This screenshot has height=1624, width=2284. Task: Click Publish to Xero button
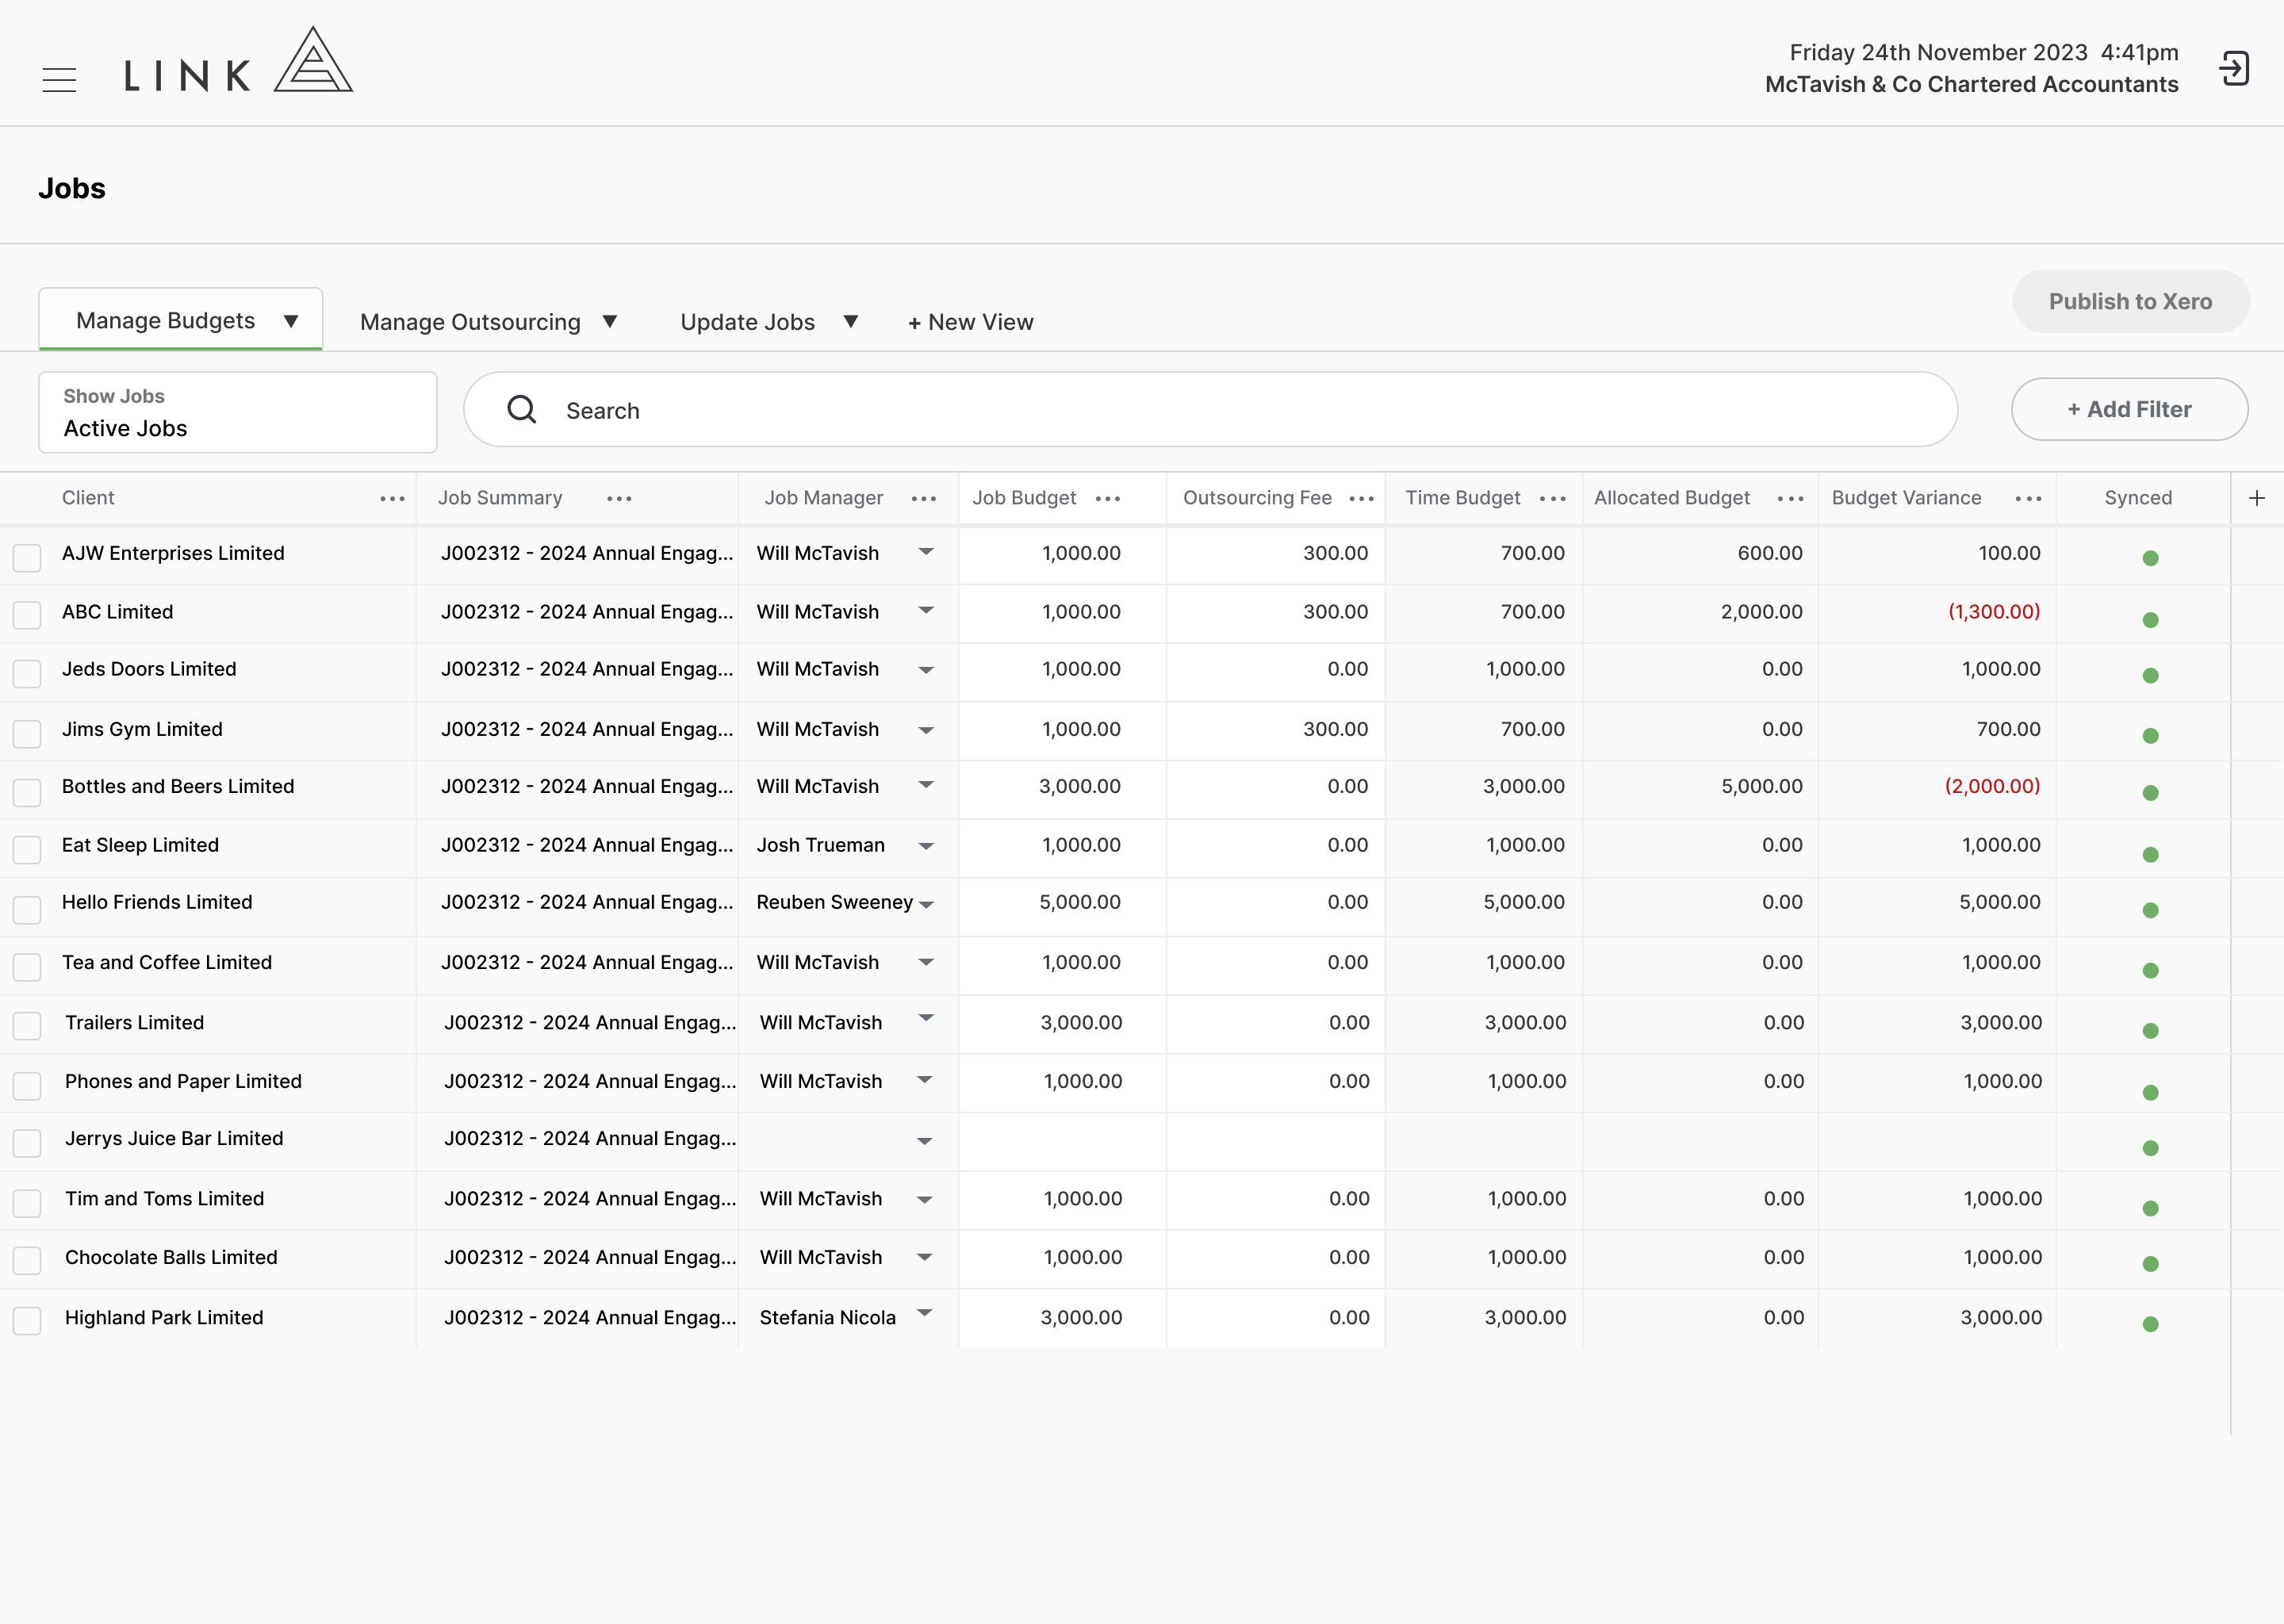tap(2130, 301)
